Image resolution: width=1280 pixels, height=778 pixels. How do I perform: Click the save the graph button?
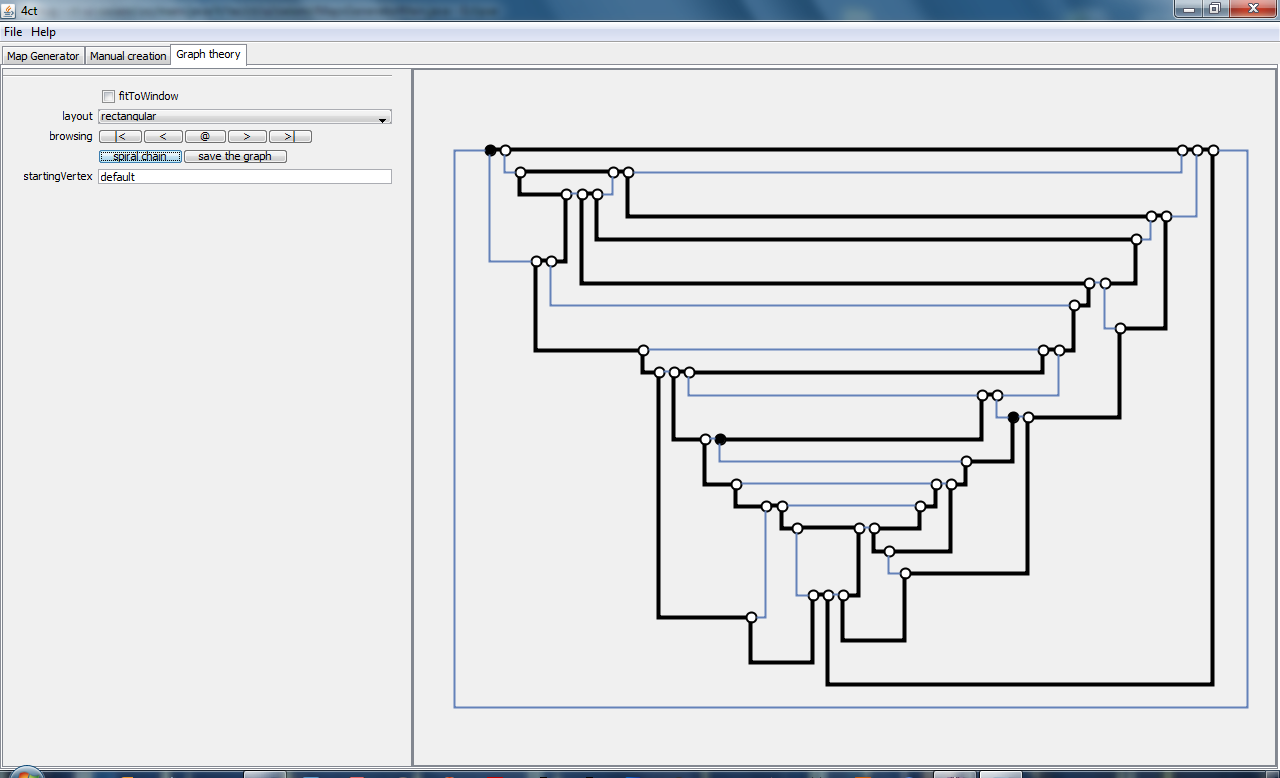tap(235, 156)
